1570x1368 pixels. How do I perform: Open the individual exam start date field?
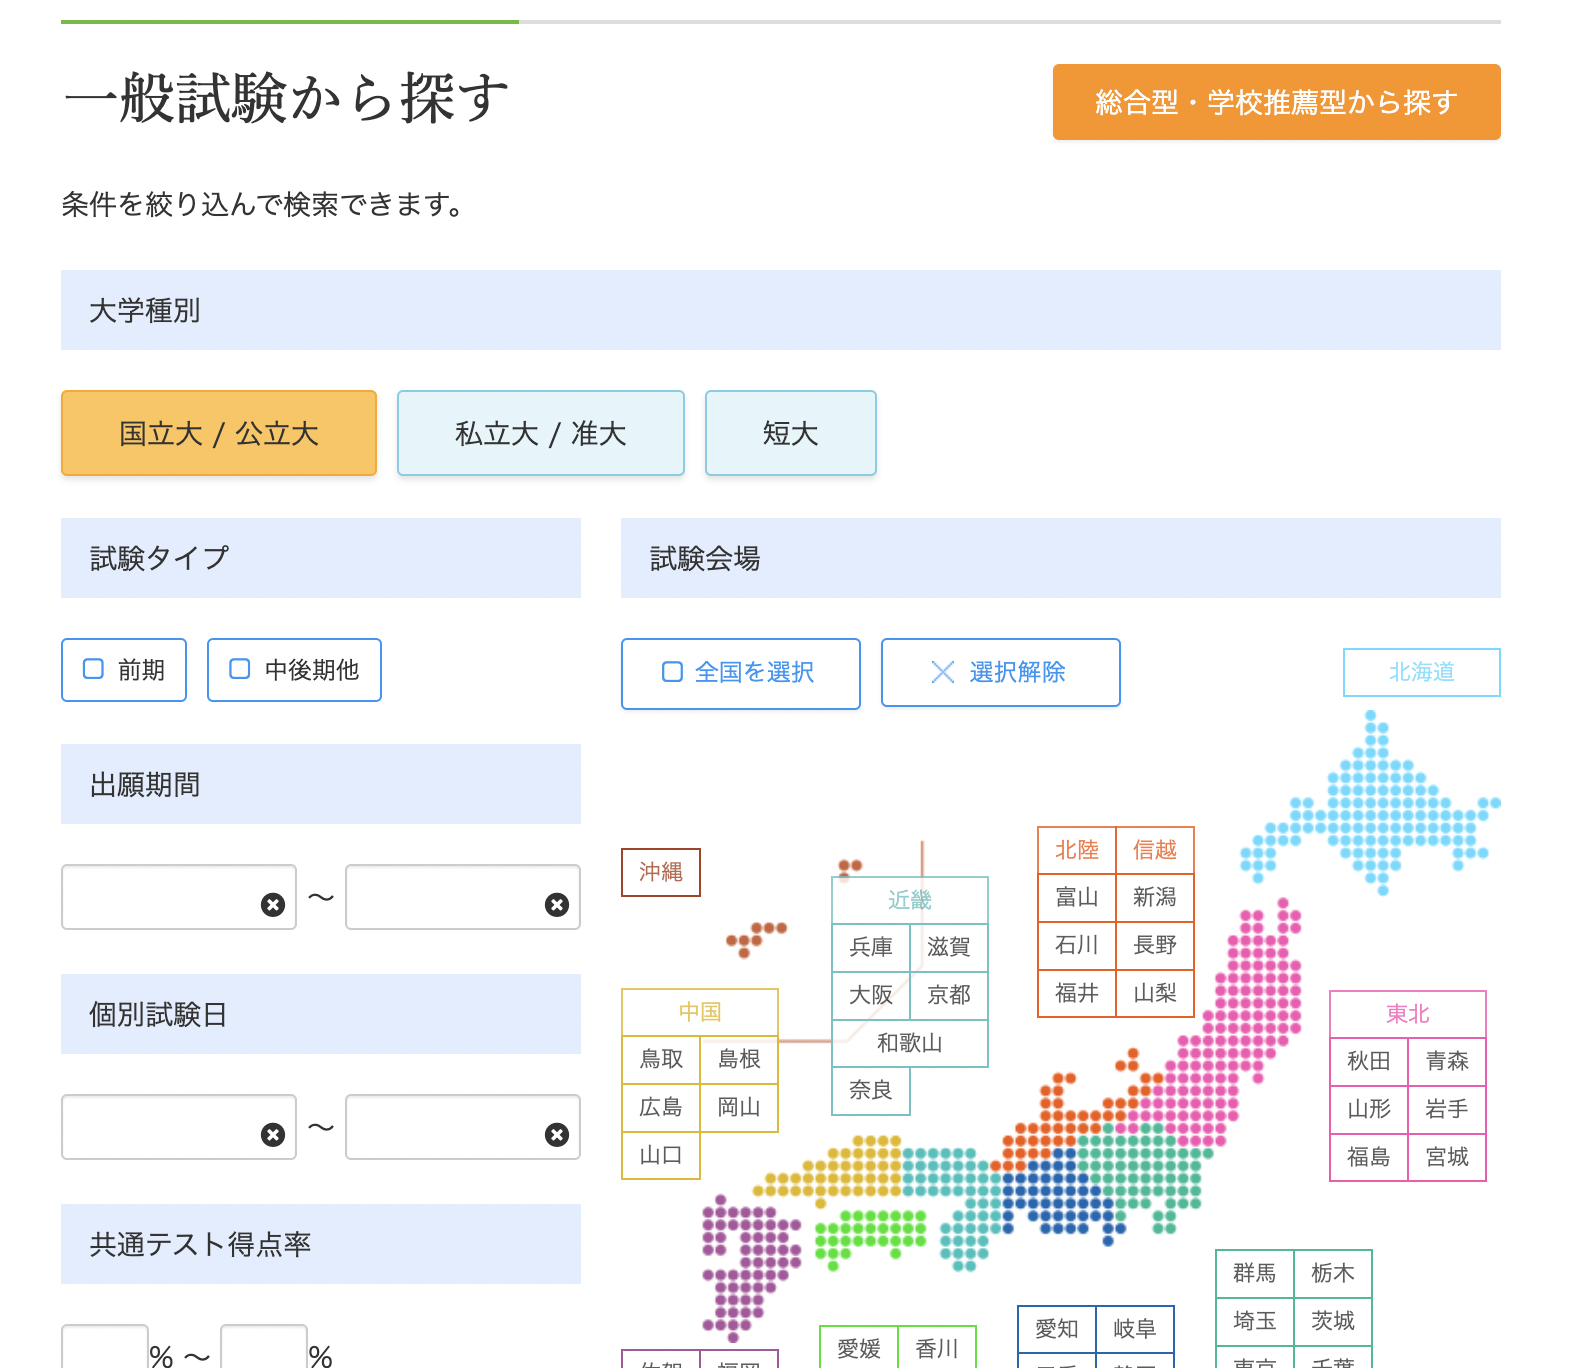click(x=160, y=1127)
